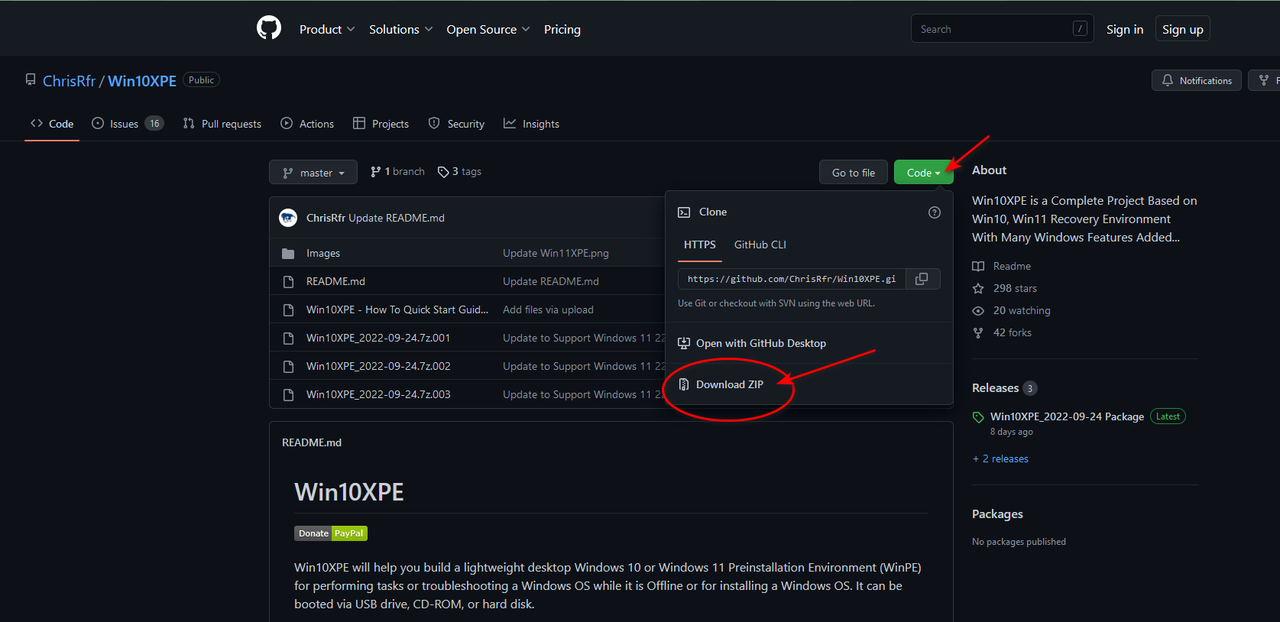Open the Security tab
Viewport: 1280px width, 622px height.
click(x=456, y=124)
